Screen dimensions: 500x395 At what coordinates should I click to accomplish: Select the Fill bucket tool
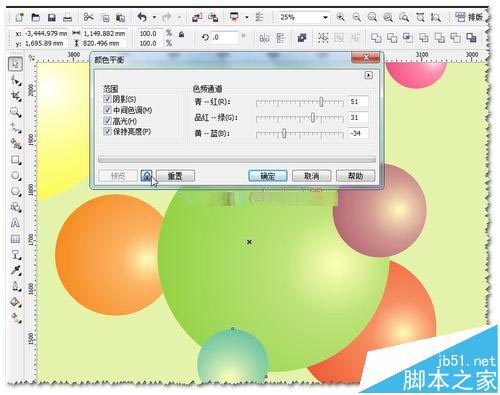pyautogui.click(x=16, y=302)
